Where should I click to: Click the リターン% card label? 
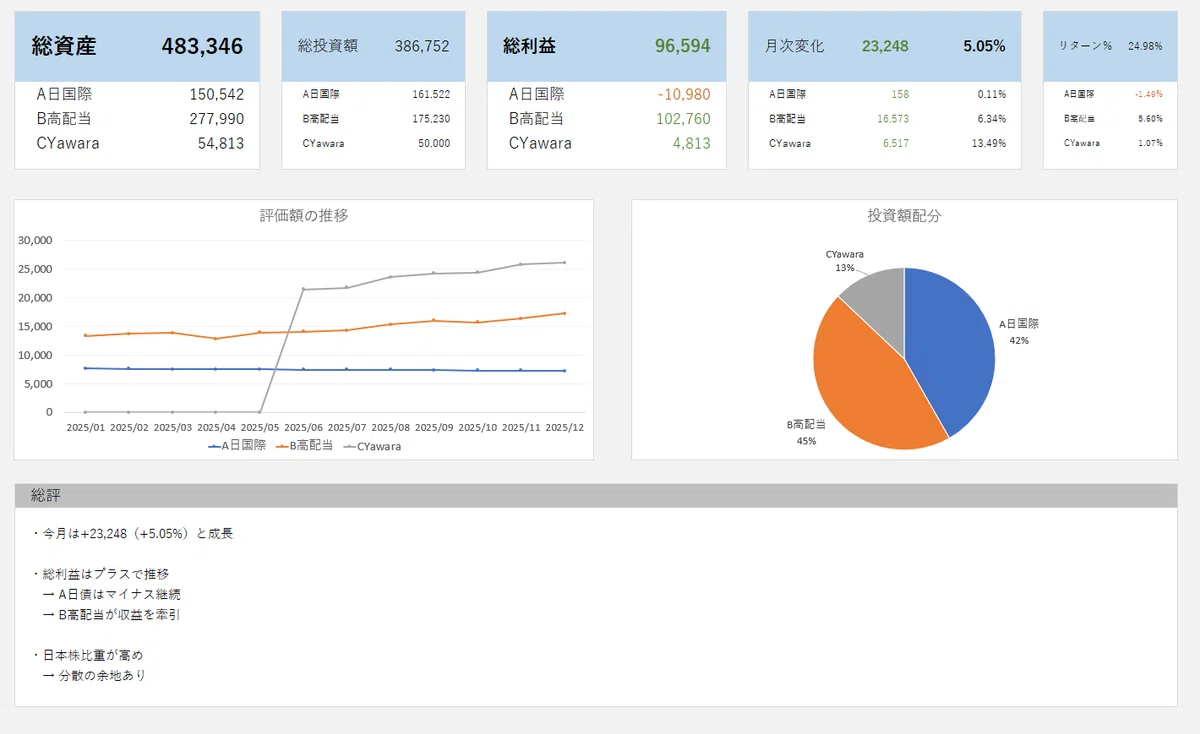pyautogui.click(x=1085, y=46)
